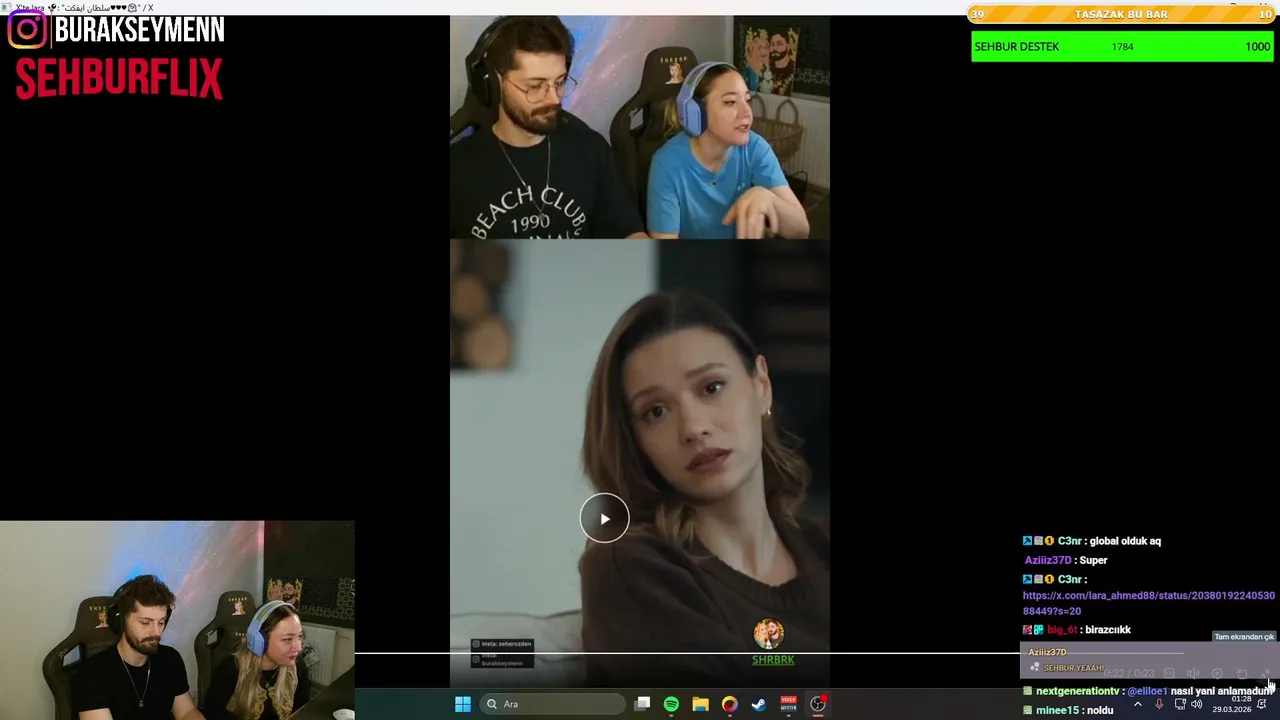Click the top reaction webcam in video

(x=639, y=127)
